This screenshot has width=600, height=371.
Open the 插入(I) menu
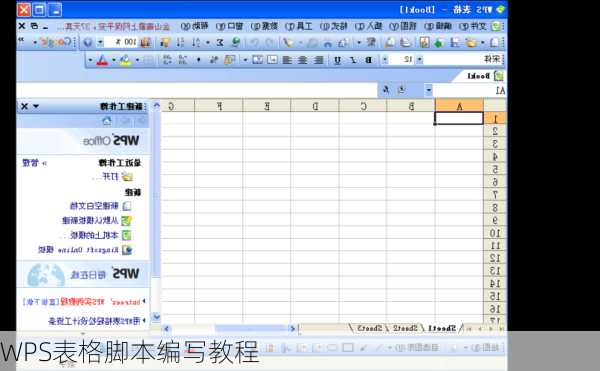(368, 26)
